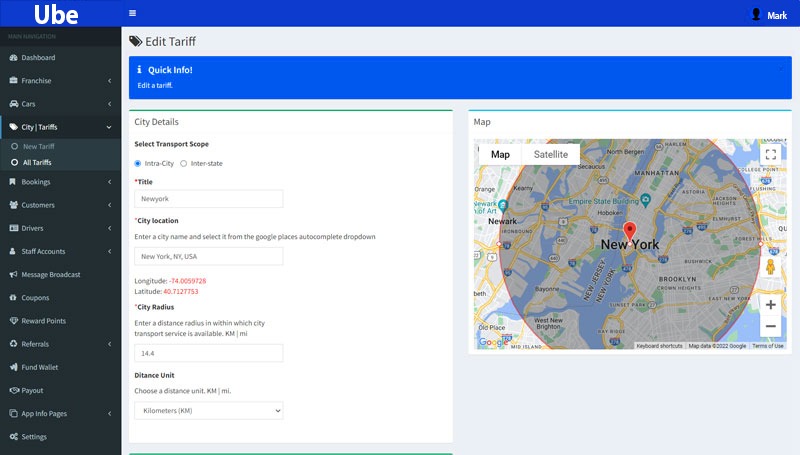Select Intra-City transport scope

(138, 163)
